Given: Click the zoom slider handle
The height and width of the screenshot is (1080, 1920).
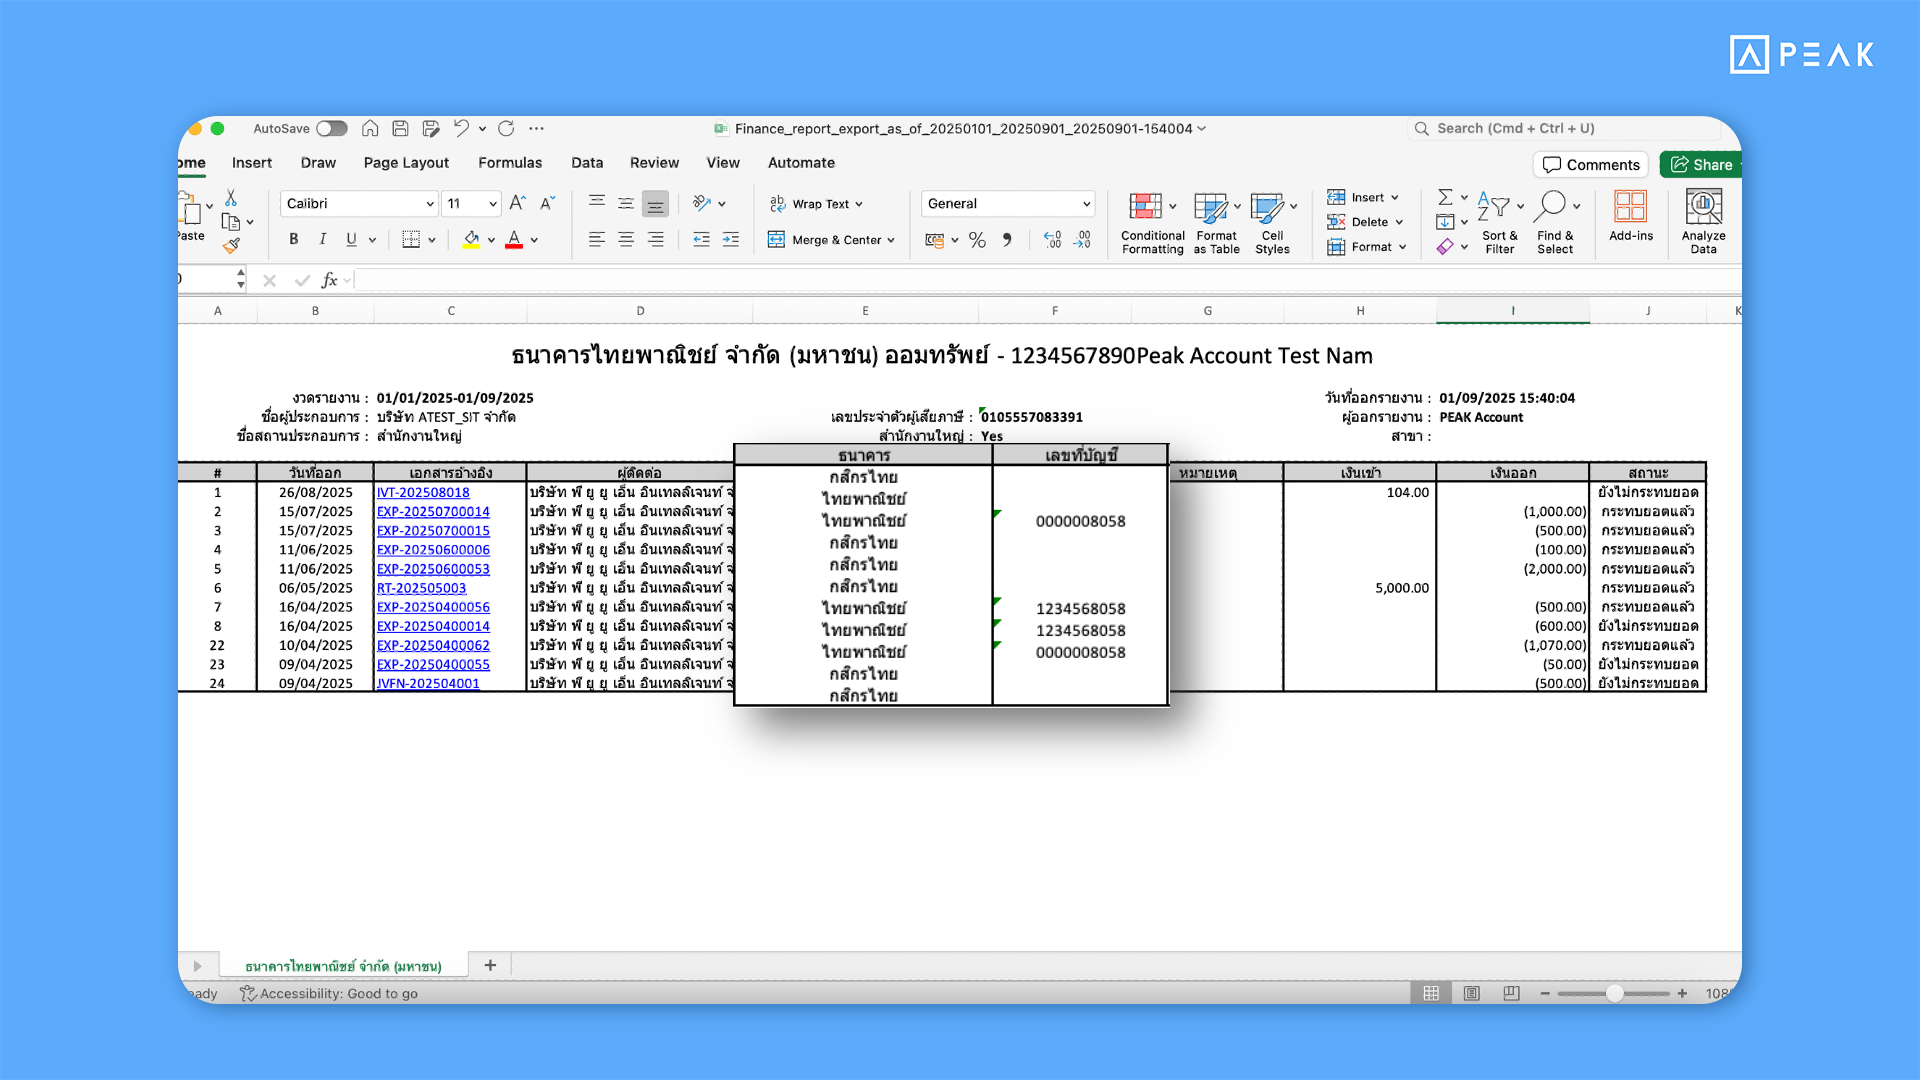Looking at the screenshot, I should pyautogui.click(x=1614, y=993).
